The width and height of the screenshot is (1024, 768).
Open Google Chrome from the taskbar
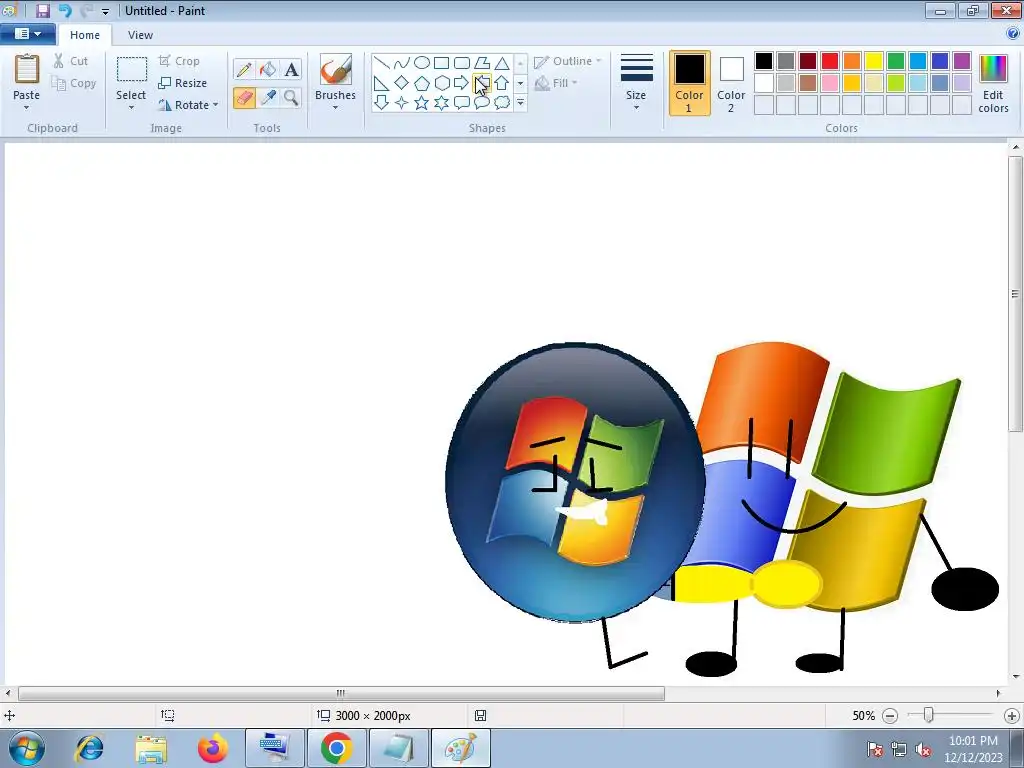336,748
